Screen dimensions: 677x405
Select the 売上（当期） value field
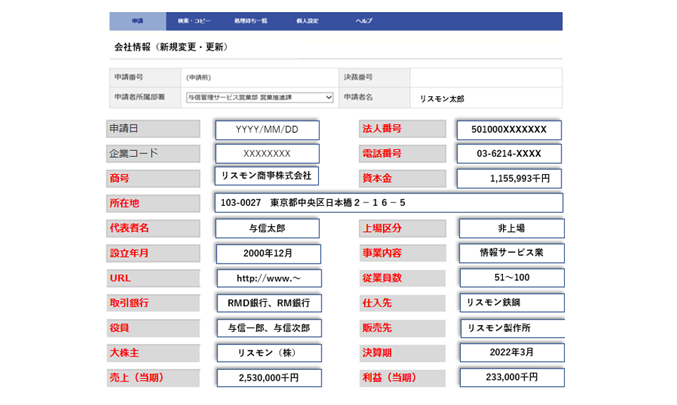coord(266,378)
